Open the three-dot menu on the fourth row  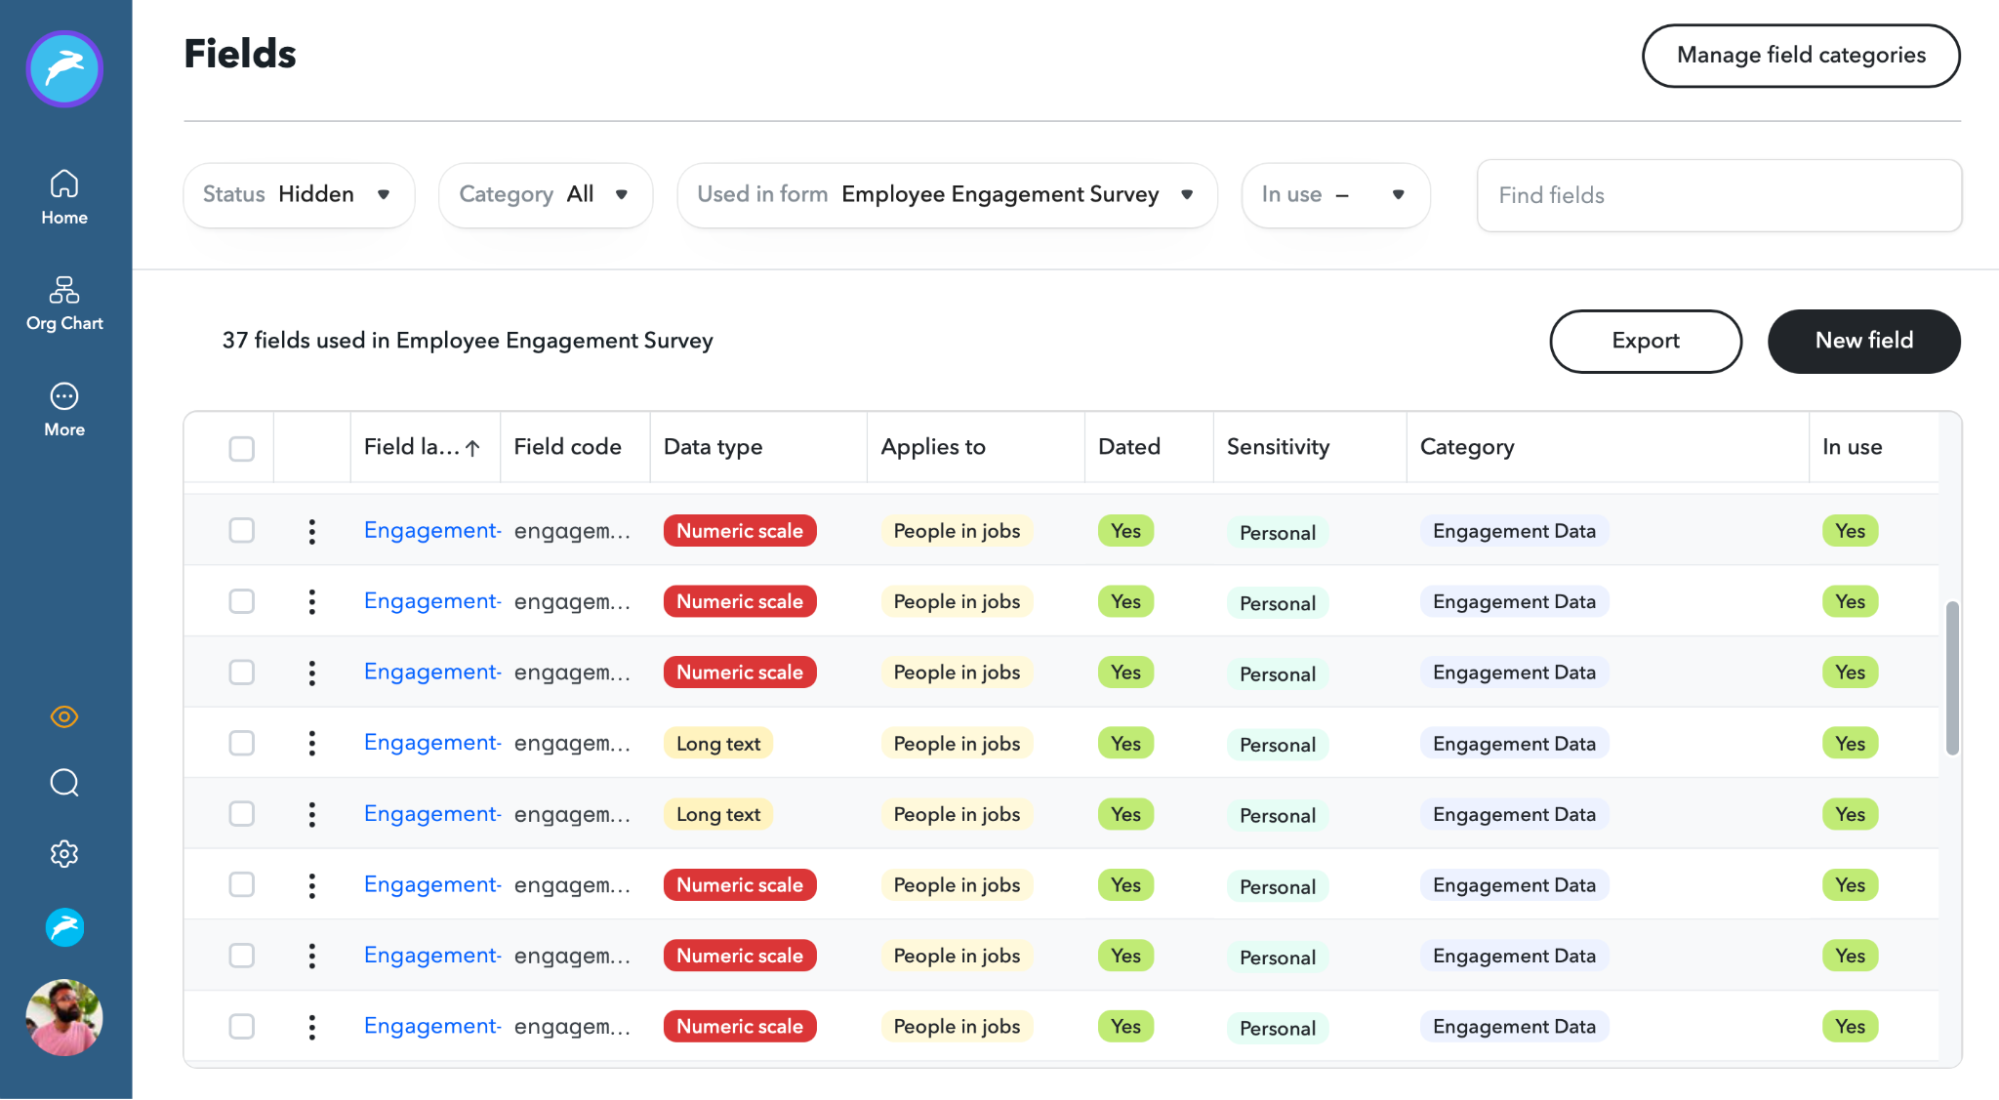pos(311,743)
